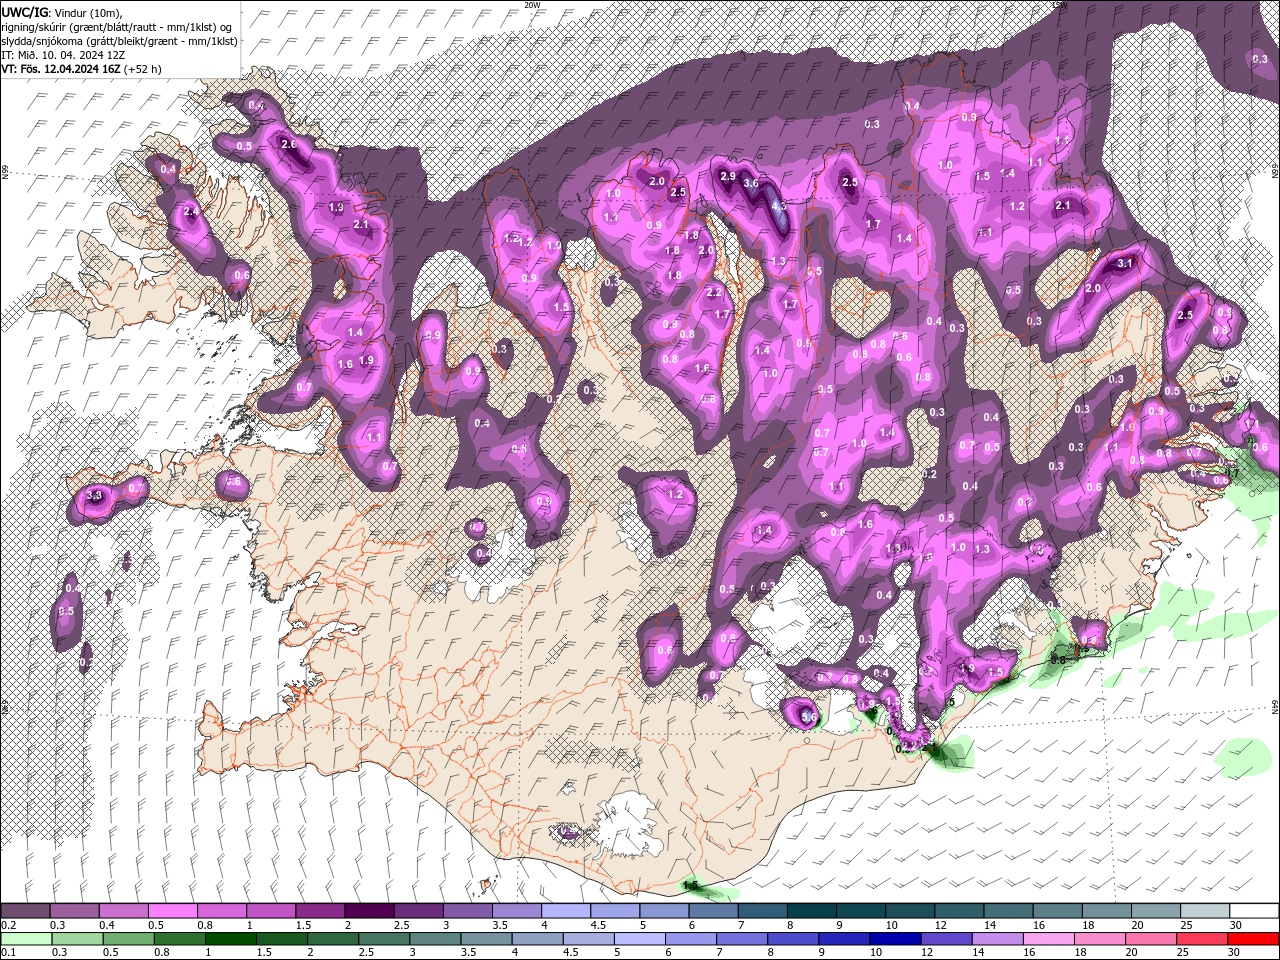The height and width of the screenshot is (960, 1280).
Task: Click the '3.6' snowfall value on map
Action: point(751,184)
